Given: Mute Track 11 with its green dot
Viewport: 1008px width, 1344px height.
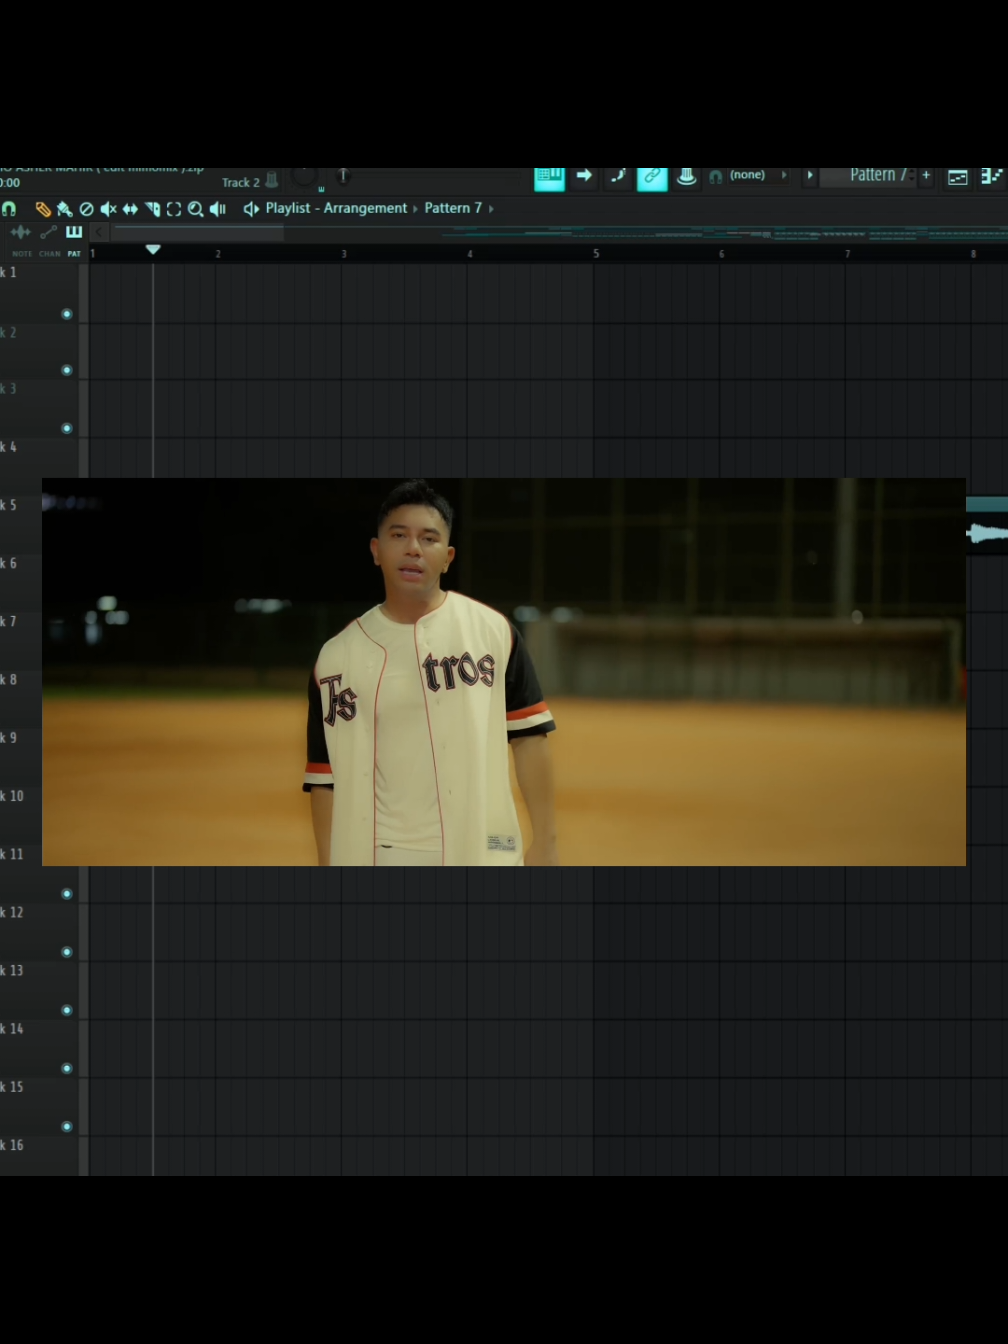Looking at the screenshot, I should click(x=67, y=894).
